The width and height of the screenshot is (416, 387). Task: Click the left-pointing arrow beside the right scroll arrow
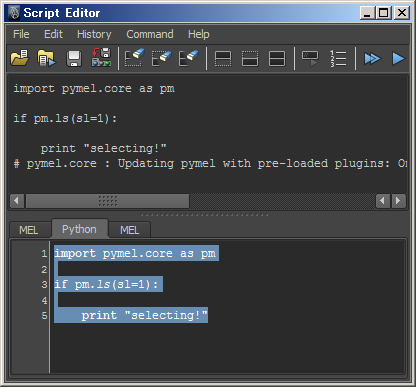click(383, 201)
